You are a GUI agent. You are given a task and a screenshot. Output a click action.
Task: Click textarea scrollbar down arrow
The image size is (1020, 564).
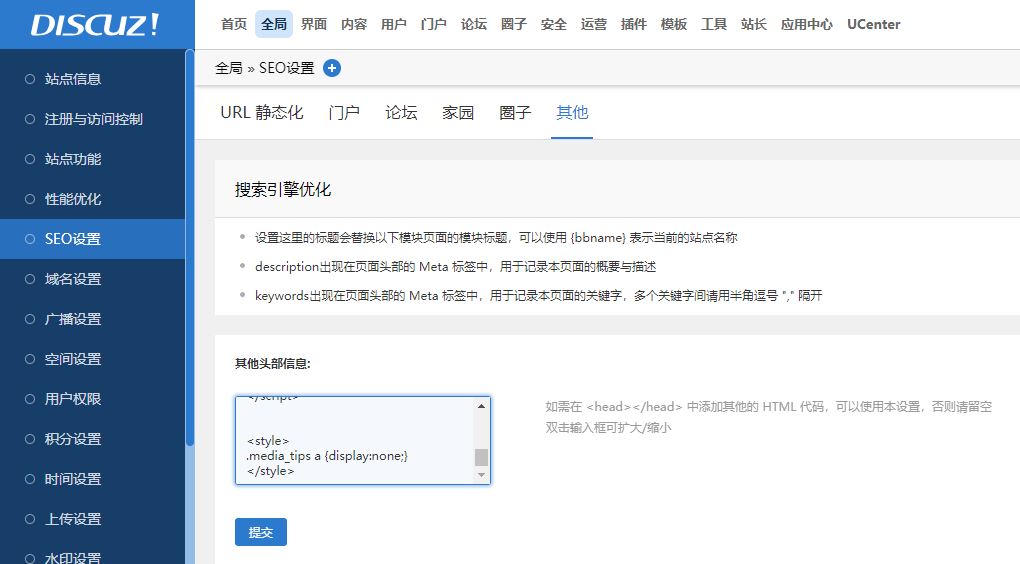[x=481, y=475]
